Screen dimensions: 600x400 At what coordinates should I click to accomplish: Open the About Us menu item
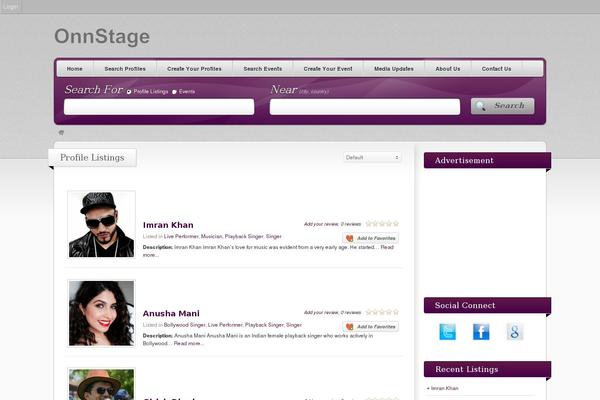(x=448, y=69)
